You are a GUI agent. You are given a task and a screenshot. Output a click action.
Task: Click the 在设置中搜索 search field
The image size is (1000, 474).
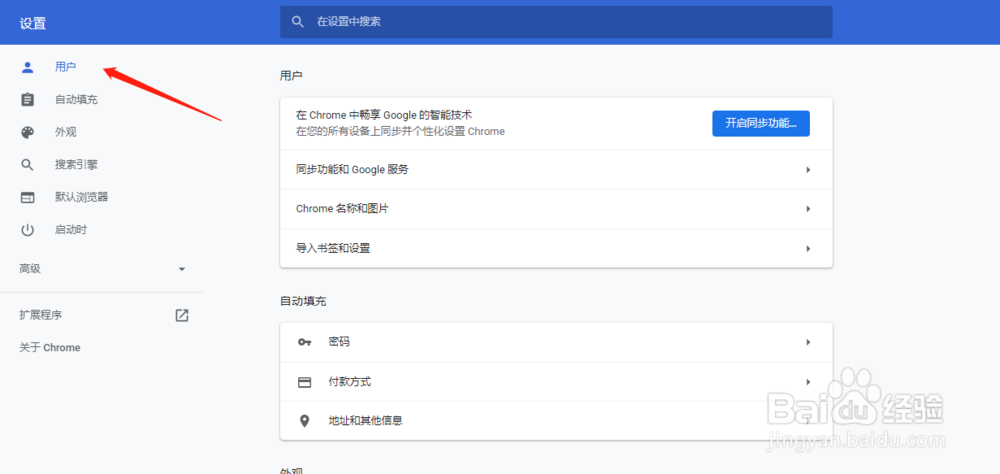pos(556,22)
